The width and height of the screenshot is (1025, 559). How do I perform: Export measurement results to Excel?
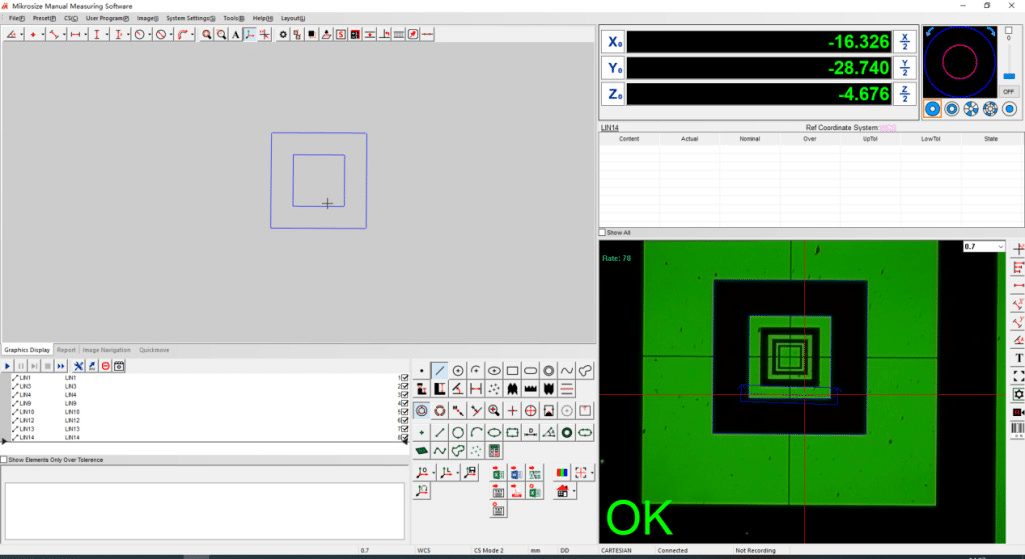pyautogui.click(x=498, y=473)
